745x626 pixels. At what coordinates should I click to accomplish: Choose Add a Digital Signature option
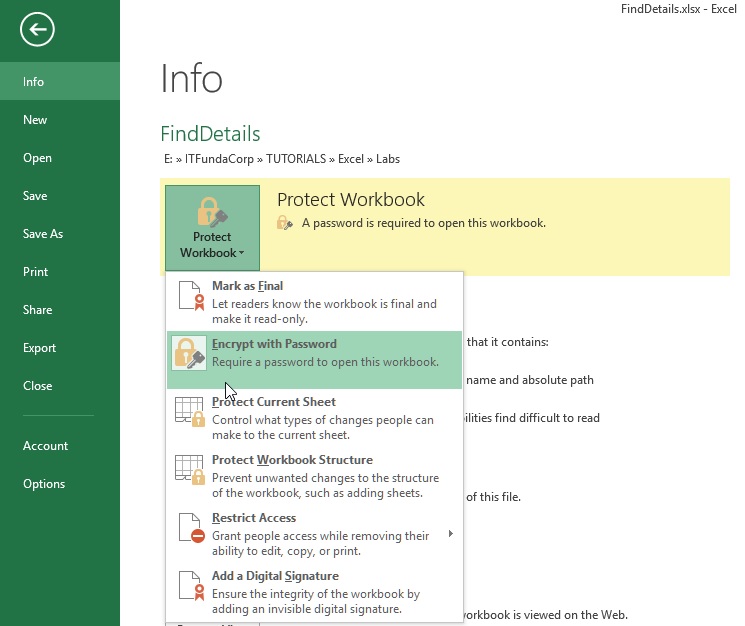(314, 592)
